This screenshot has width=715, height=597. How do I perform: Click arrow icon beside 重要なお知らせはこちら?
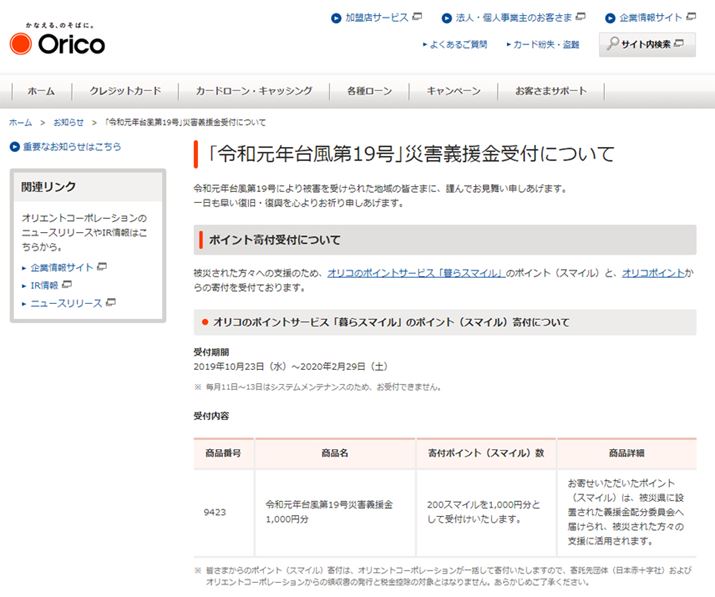click(x=15, y=147)
